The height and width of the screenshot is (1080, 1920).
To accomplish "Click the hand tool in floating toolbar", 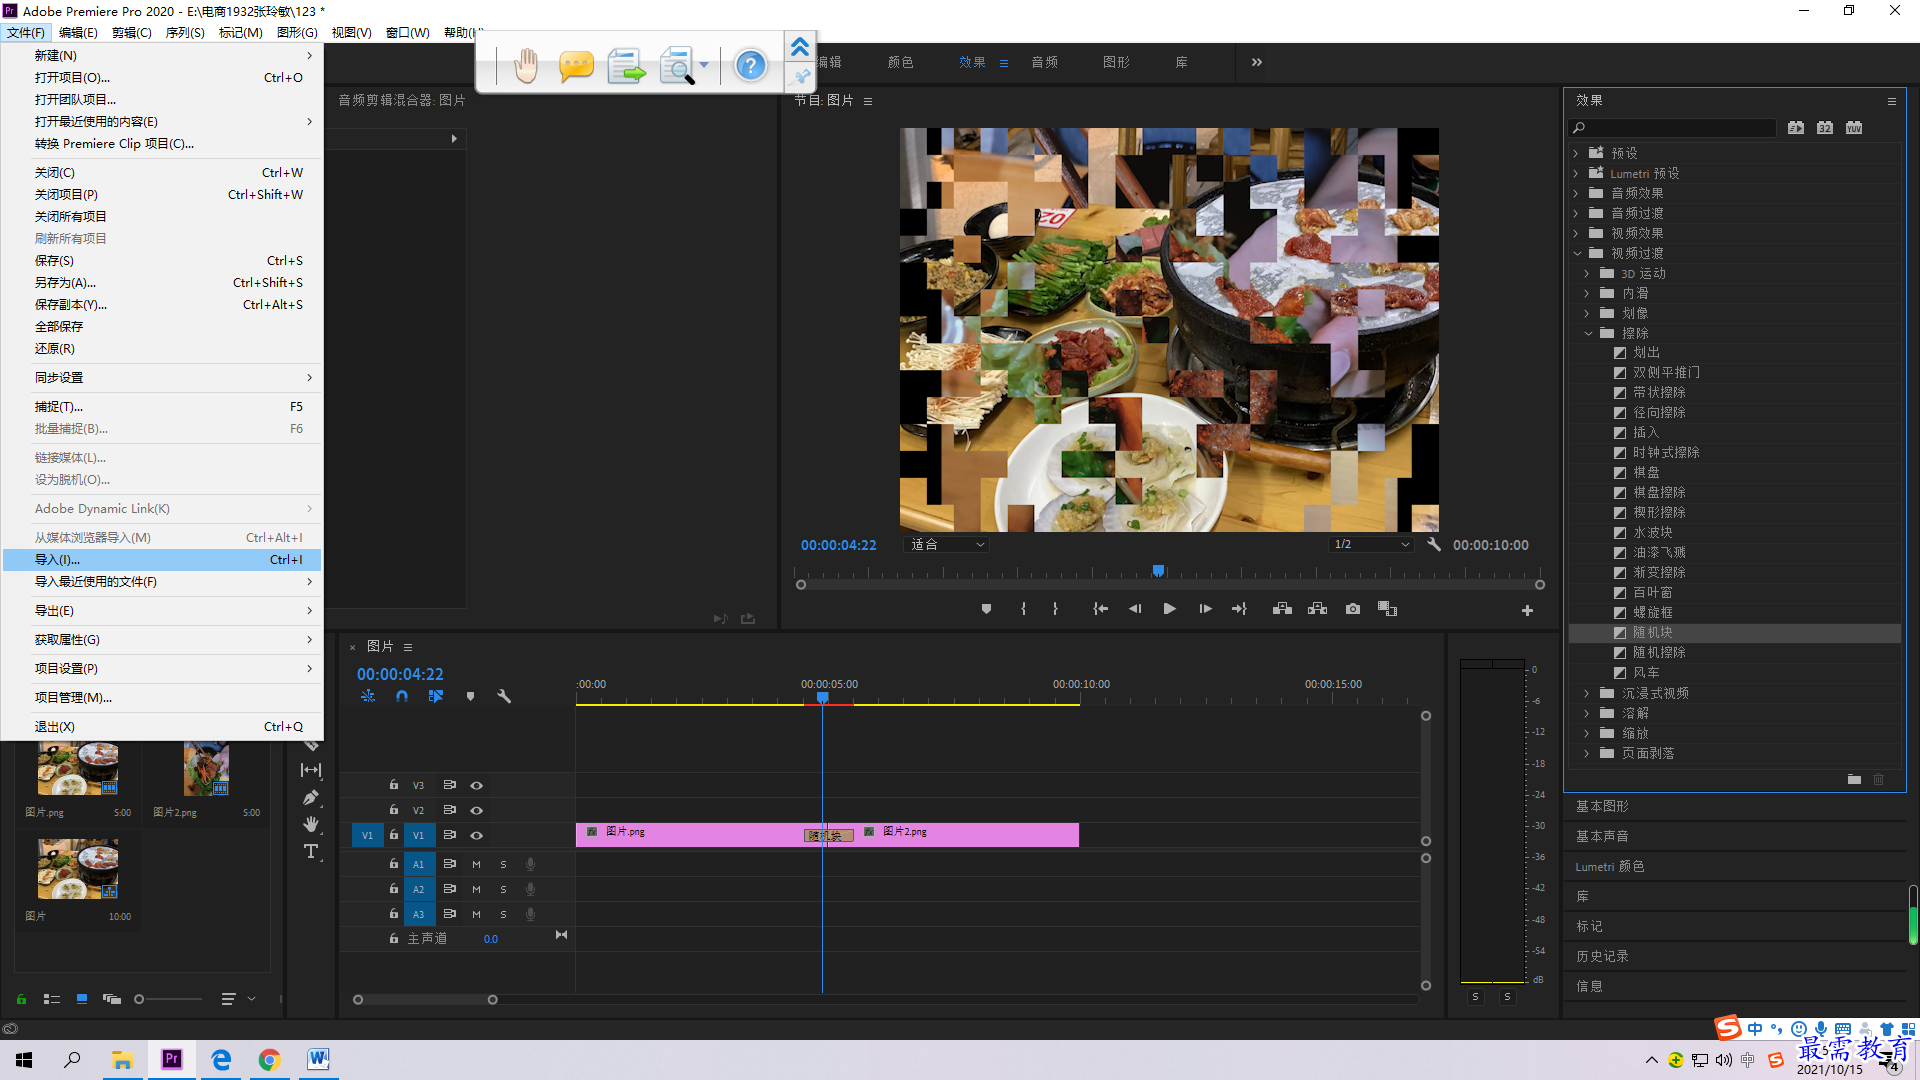I will [x=526, y=66].
